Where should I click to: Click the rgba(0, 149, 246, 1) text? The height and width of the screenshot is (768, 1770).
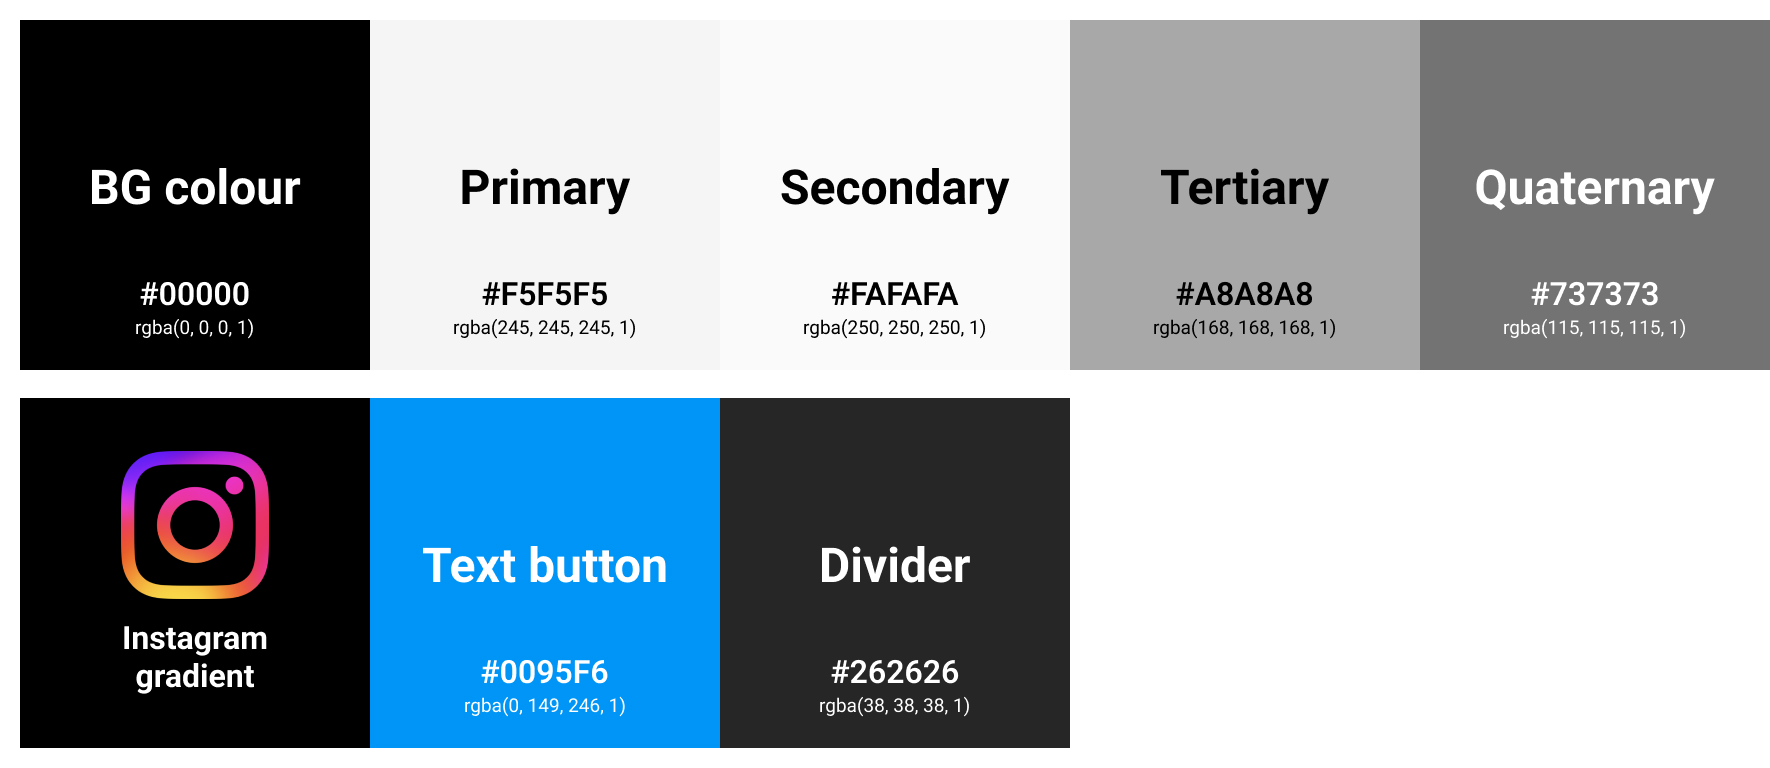[545, 706]
